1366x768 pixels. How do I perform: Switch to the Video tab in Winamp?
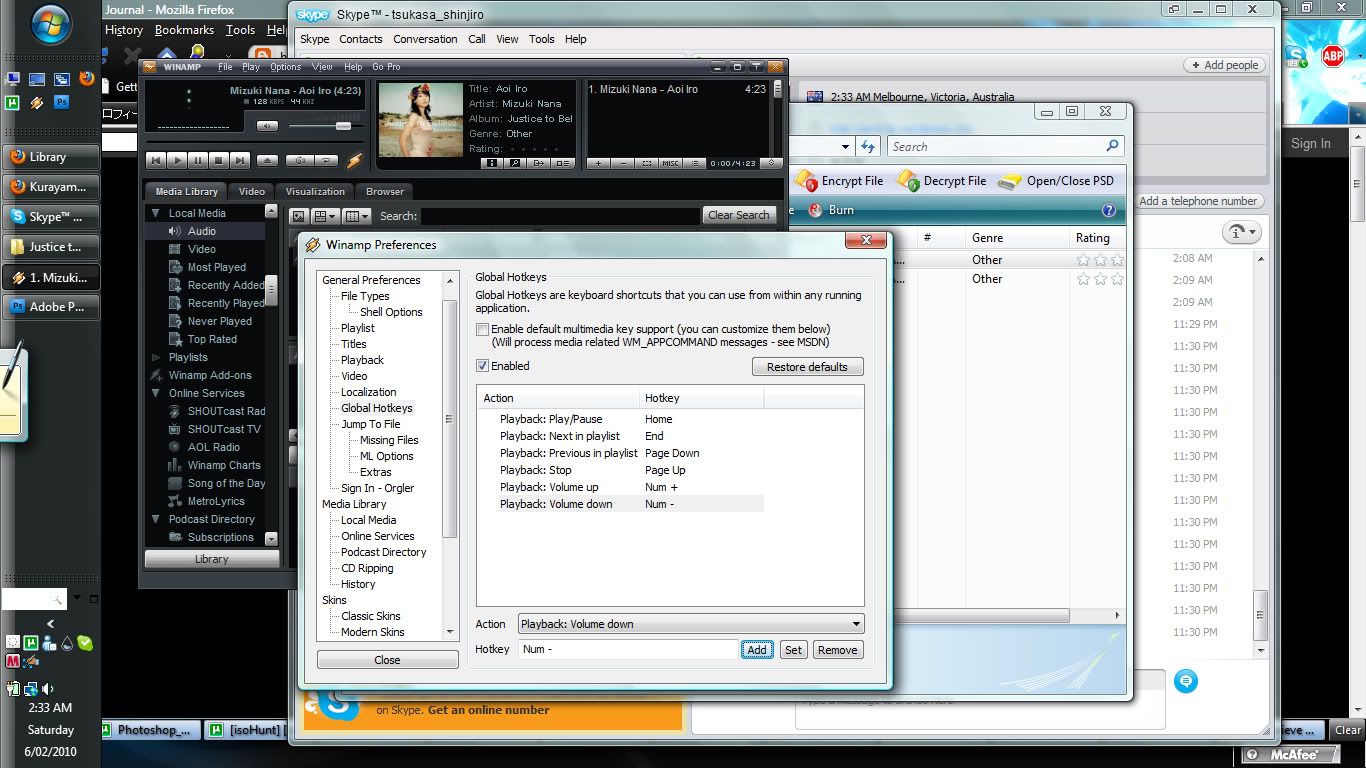252,191
